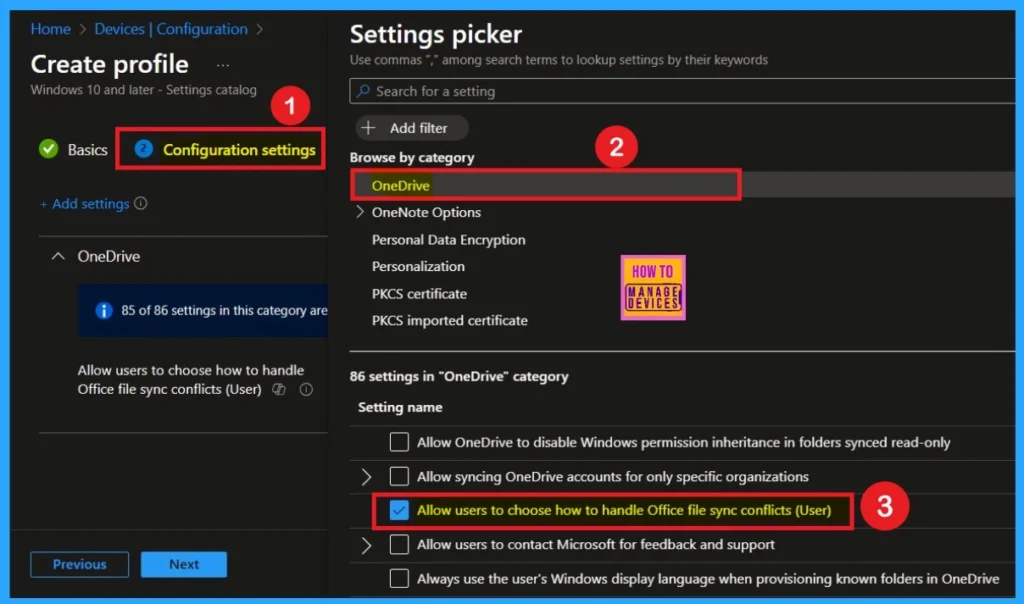The image size is (1024, 604).
Task: Open the ellipsis menu beside Create profile
Action: tap(223, 65)
